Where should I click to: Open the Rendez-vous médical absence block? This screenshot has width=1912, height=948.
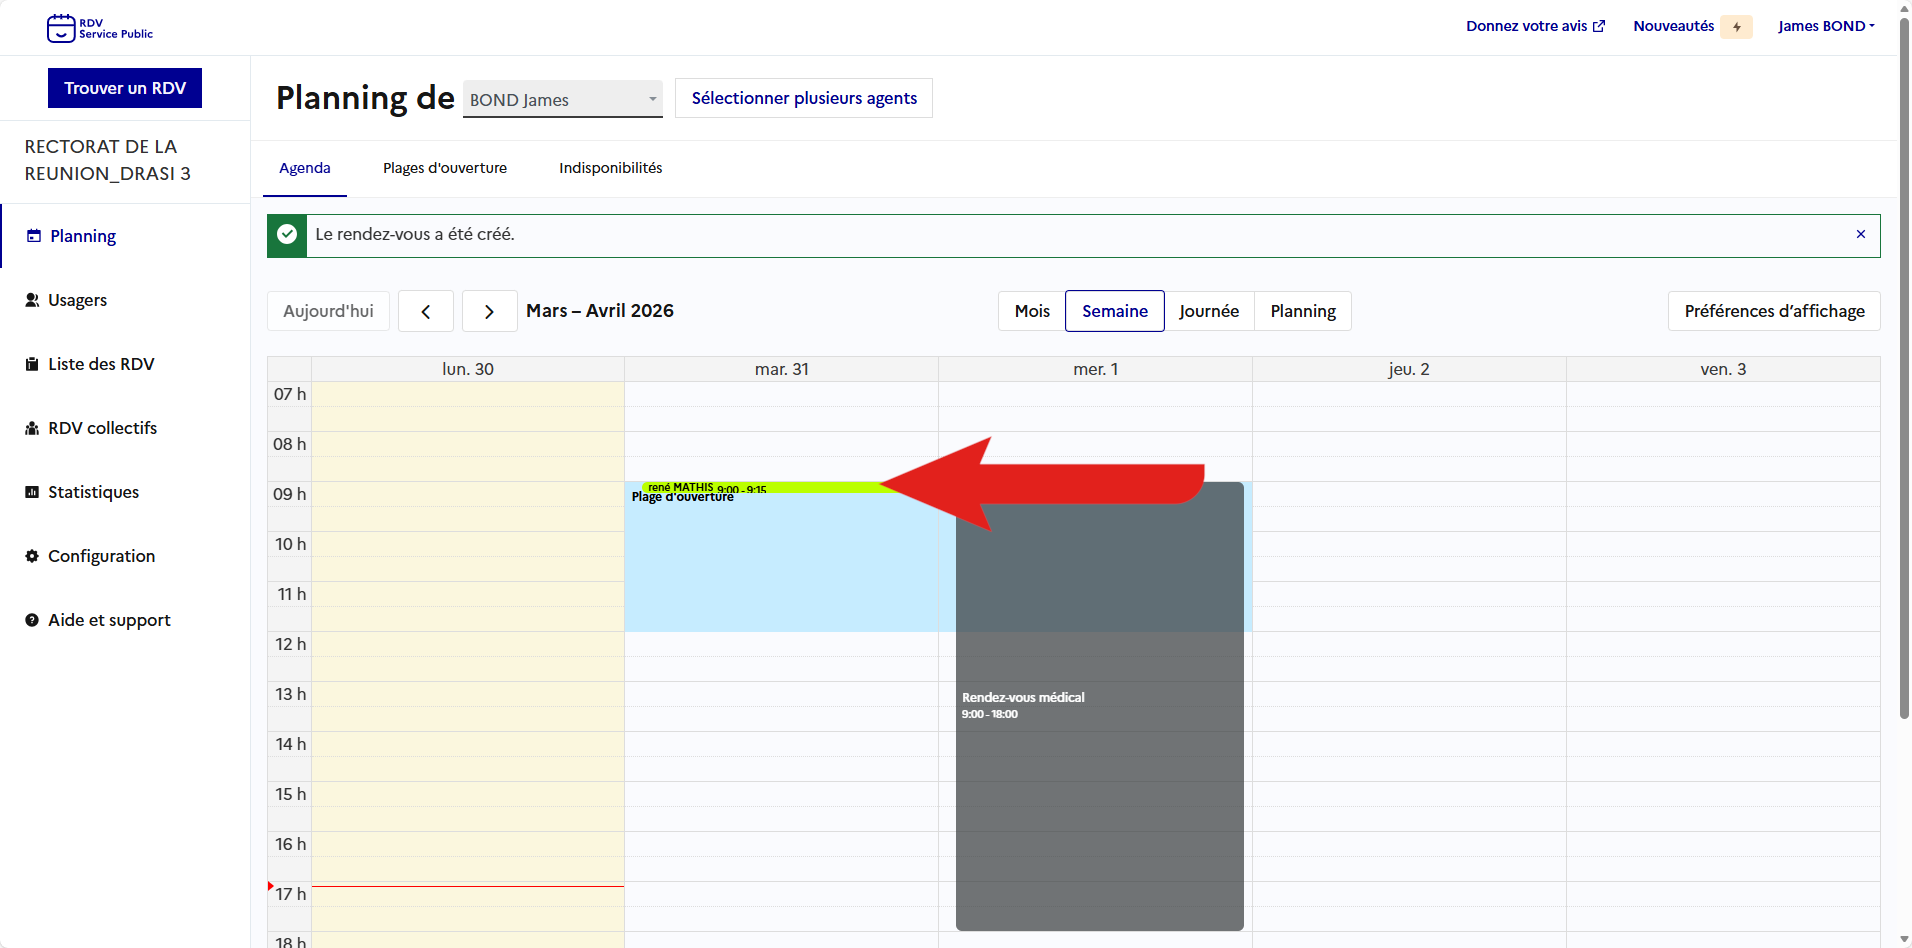1100,706
